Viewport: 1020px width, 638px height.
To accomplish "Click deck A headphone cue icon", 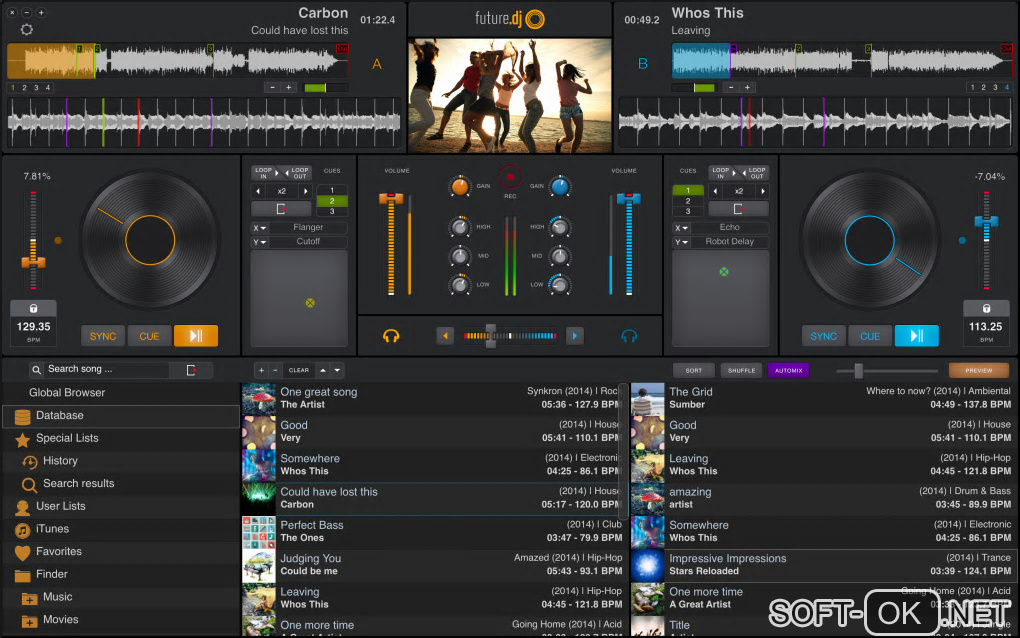I will (x=392, y=336).
